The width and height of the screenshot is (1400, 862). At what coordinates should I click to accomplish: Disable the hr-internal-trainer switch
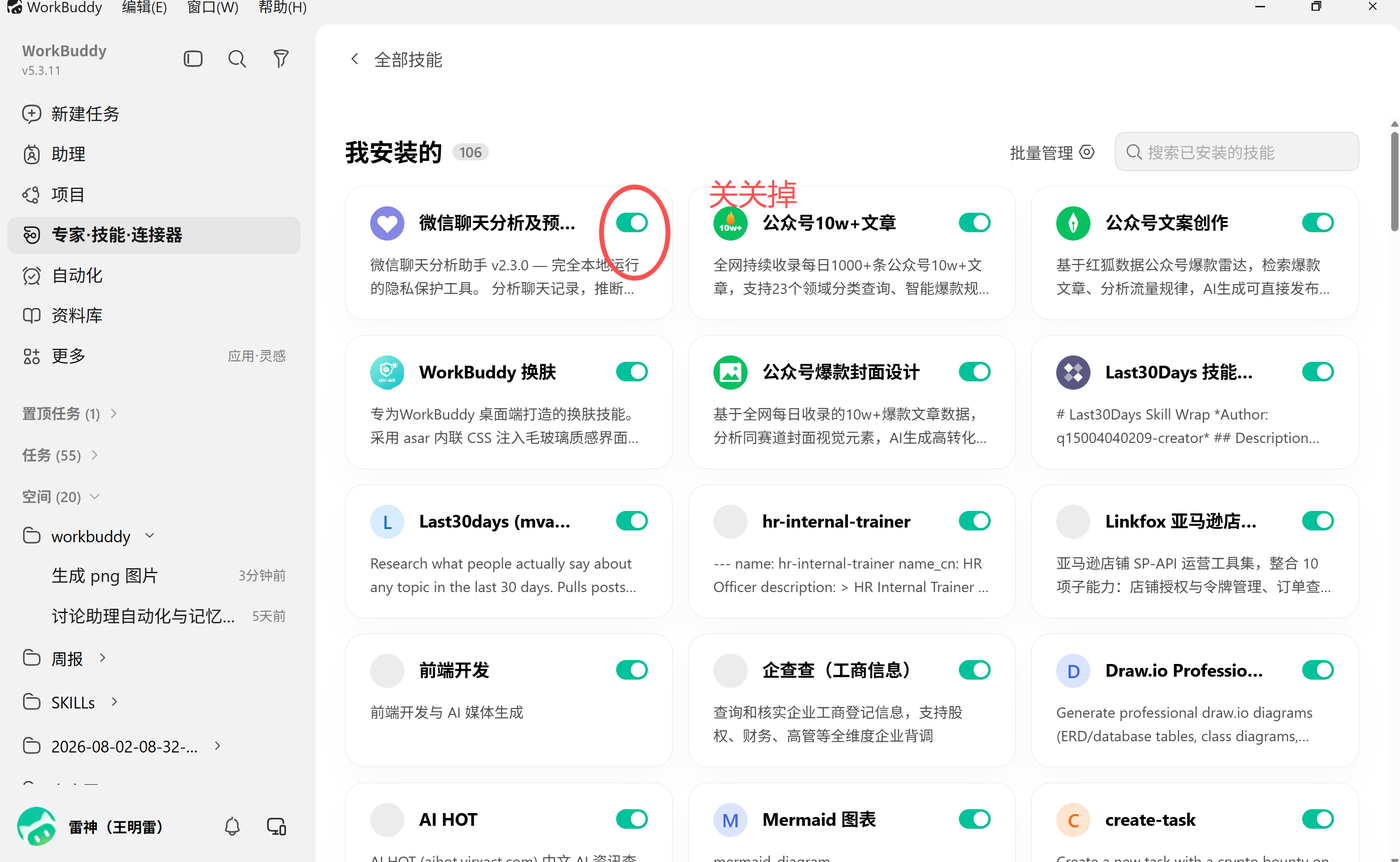pyautogui.click(x=975, y=521)
